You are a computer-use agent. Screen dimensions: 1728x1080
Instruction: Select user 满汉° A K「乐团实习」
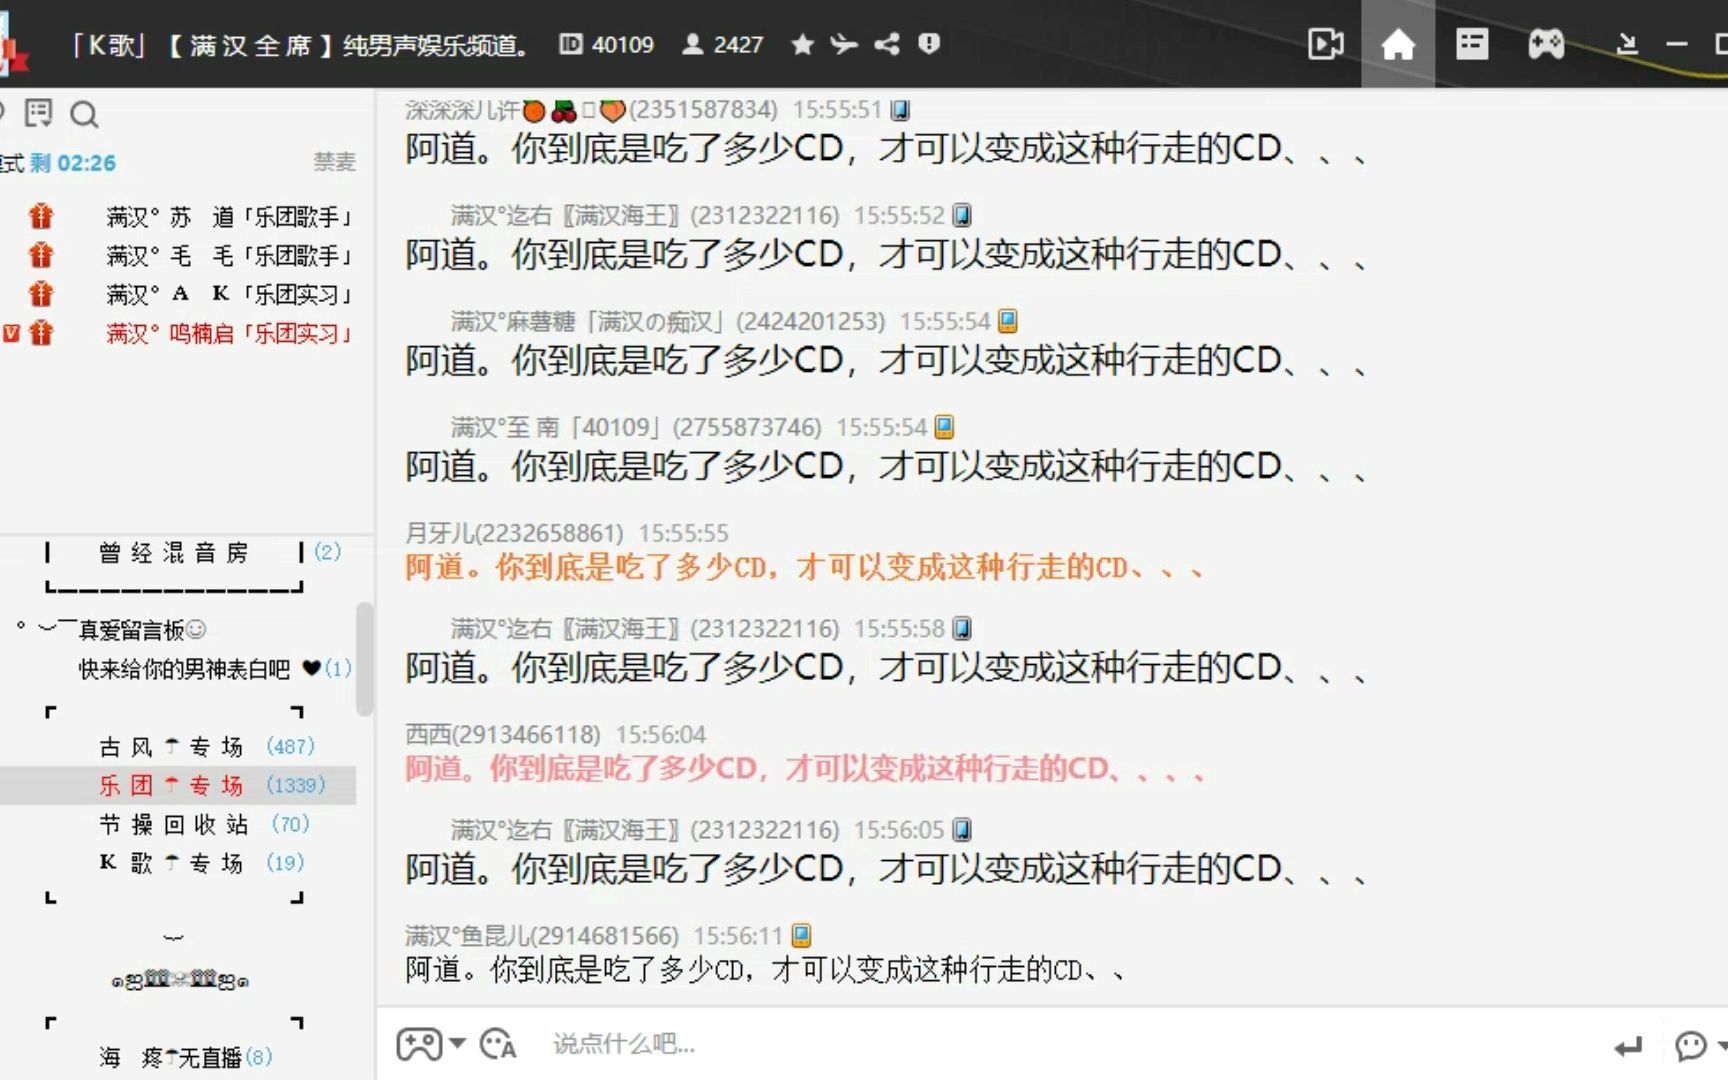coord(230,294)
